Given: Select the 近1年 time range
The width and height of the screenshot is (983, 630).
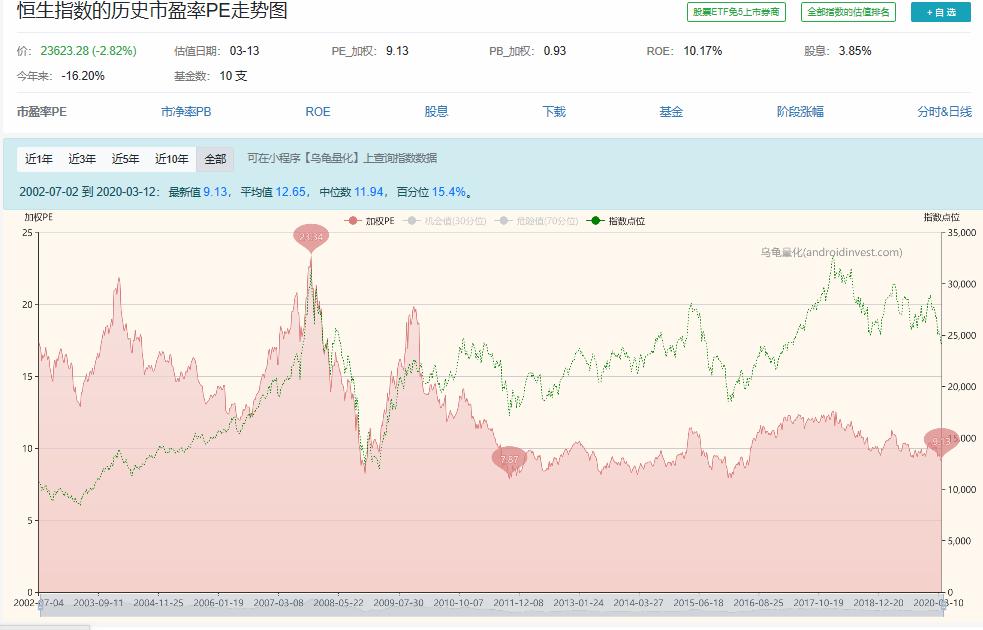Looking at the screenshot, I should (x=39, y=159).
